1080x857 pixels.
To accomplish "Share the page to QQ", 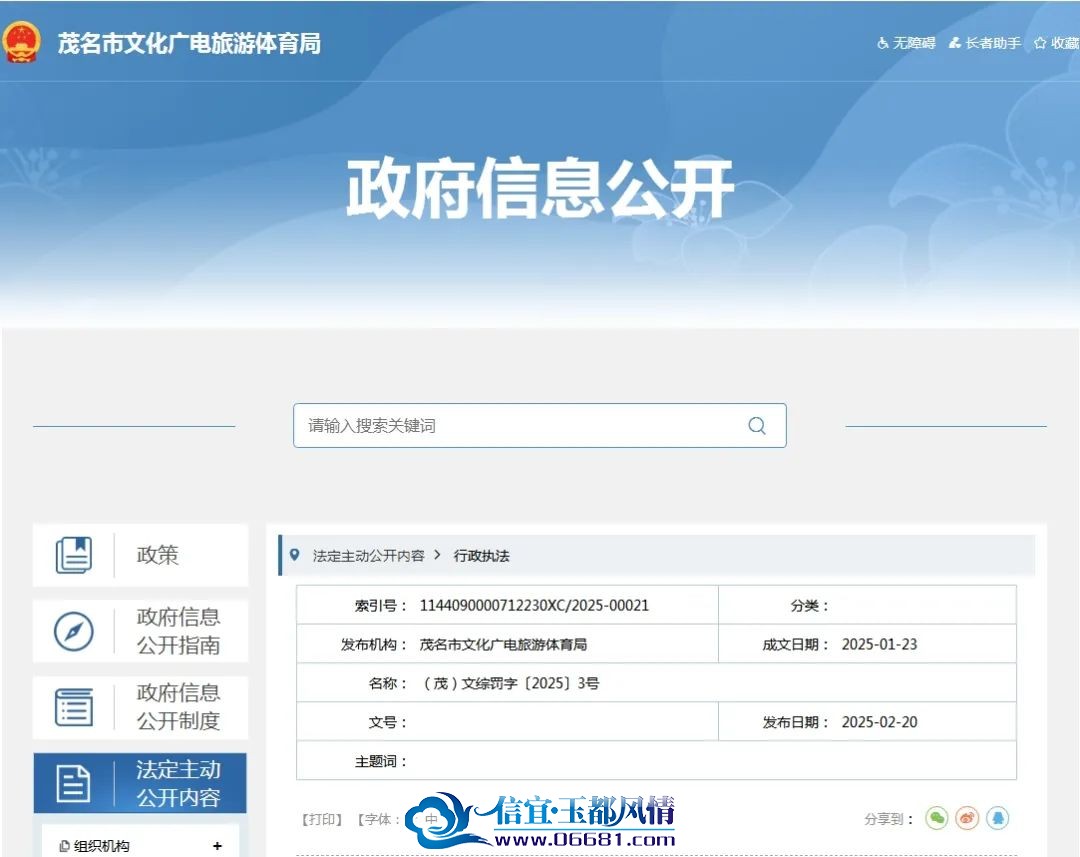I will point(998,818).
